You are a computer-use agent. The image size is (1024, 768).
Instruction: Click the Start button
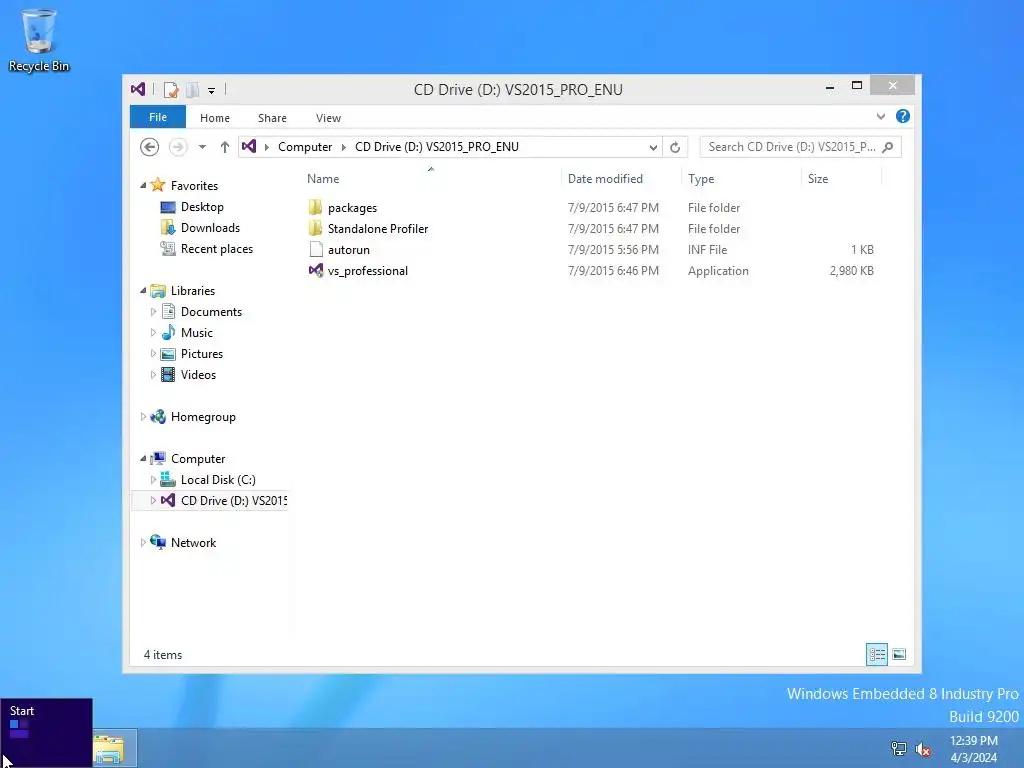46,733
